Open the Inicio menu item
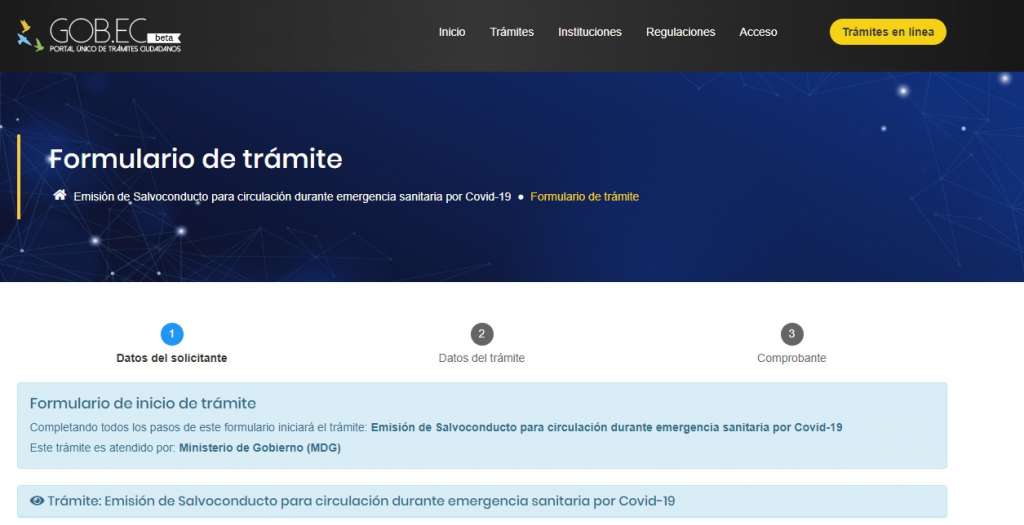 452,32
